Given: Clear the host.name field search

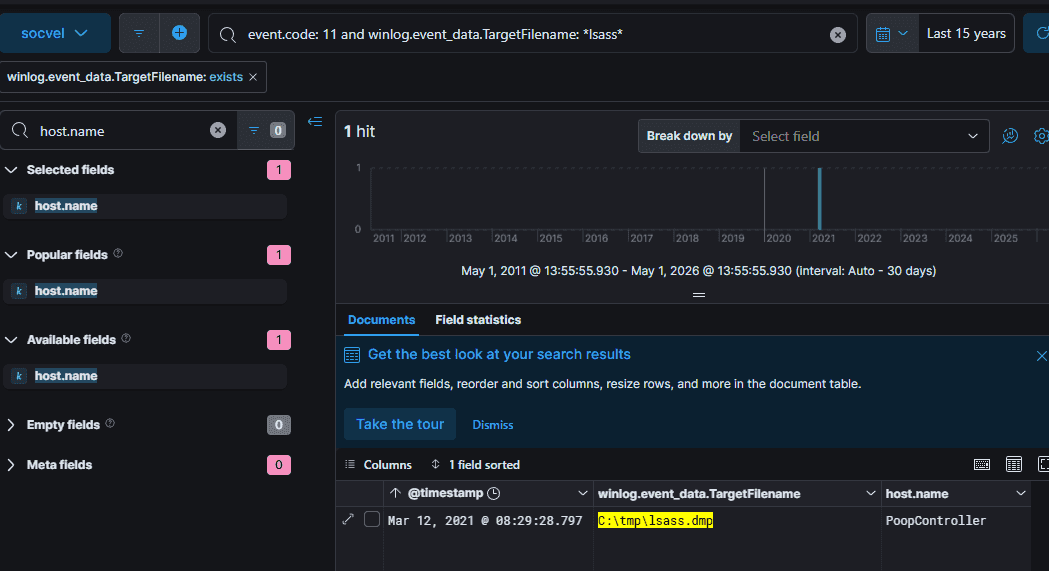Looking at the screenshot, I should coord(217,130).
